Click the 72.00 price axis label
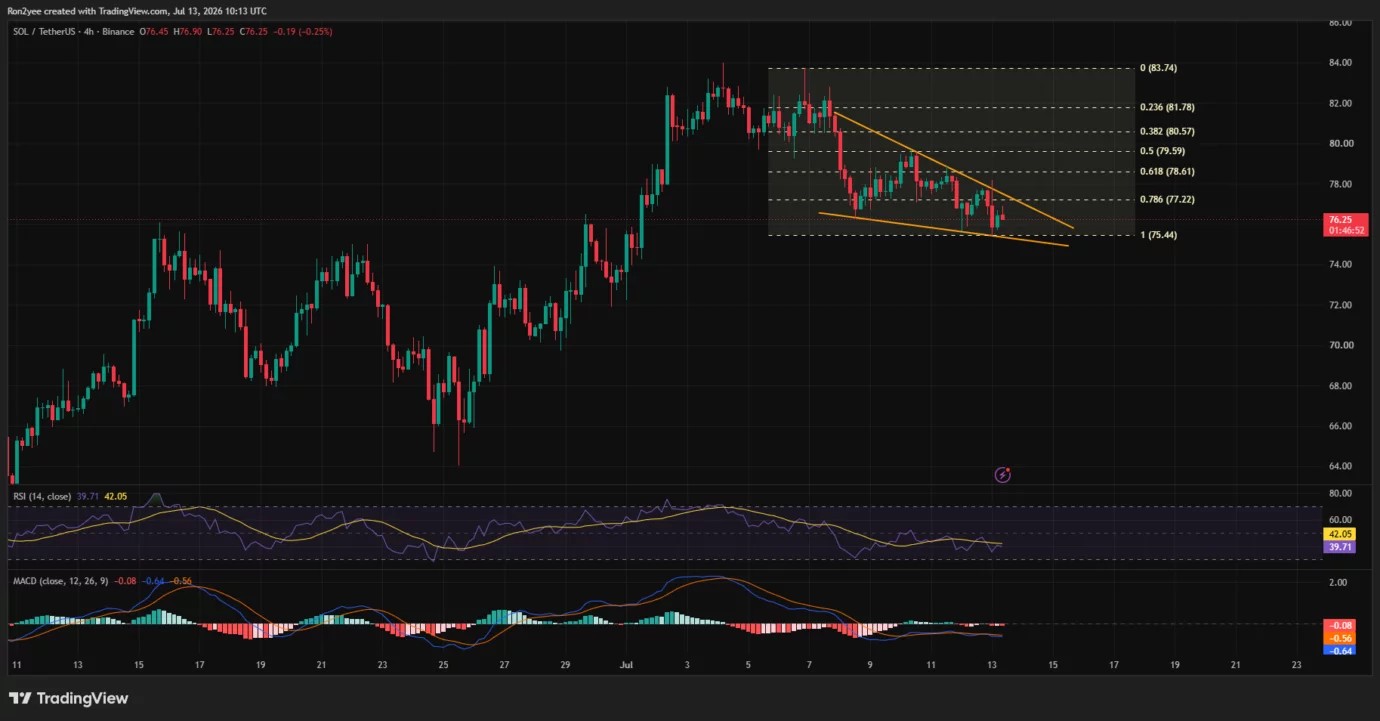Image resolution: width=1380 pixels, height=721 pixels. [1339, 305]
